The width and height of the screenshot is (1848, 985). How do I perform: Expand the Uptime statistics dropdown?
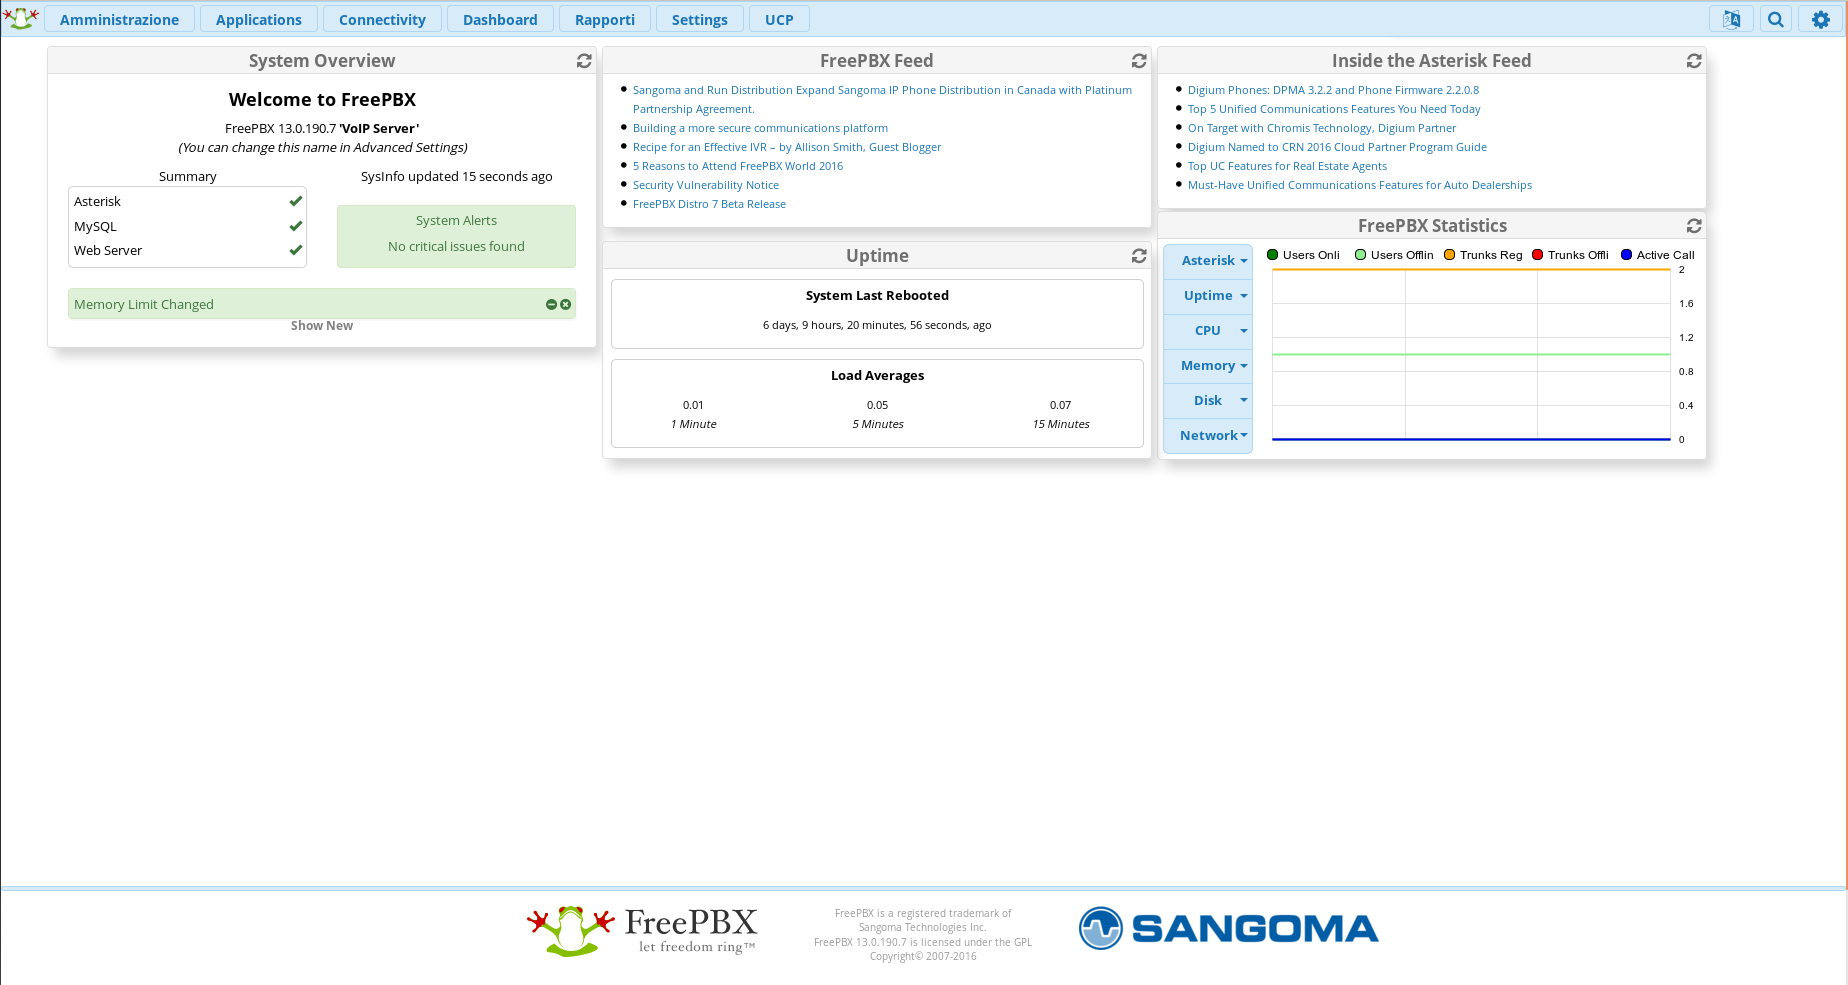[1208, 296]
